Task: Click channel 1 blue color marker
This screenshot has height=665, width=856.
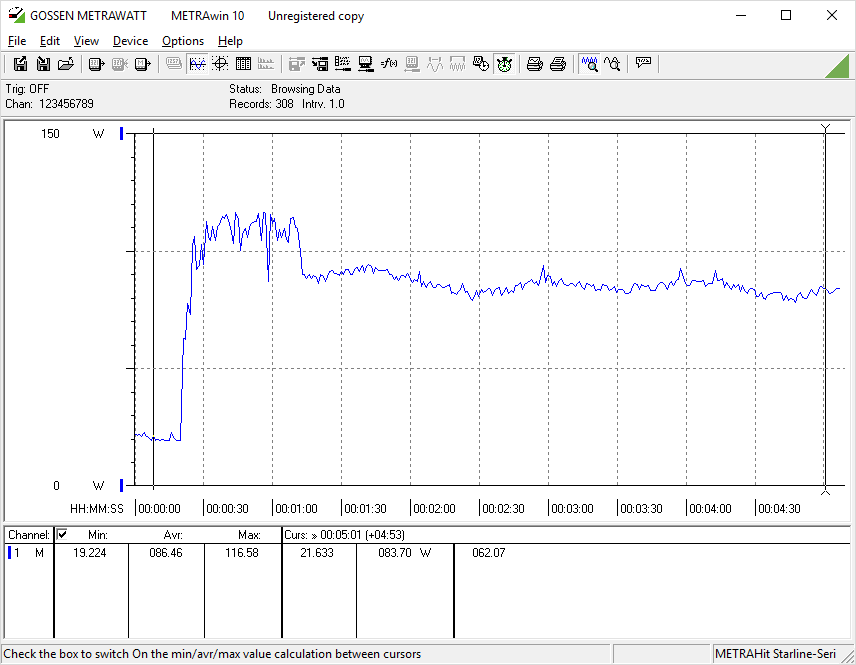Action: tap(9, 553)
